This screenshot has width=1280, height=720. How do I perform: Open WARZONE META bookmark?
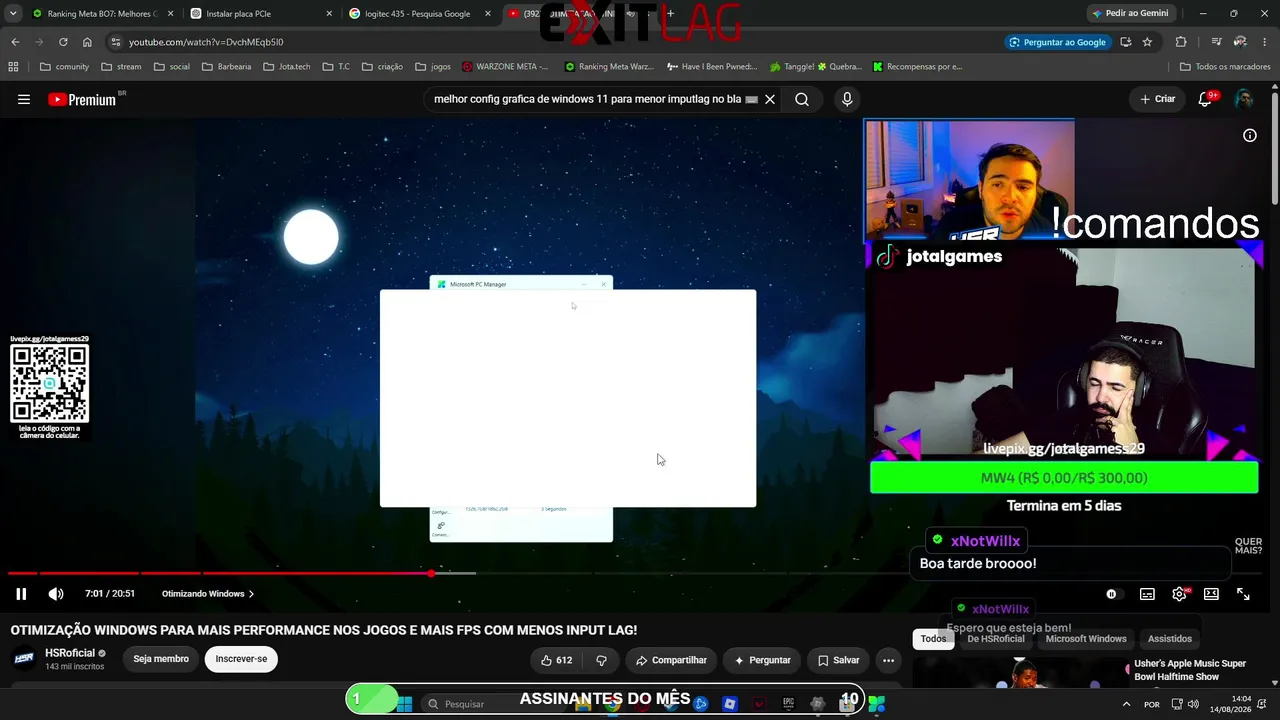505,67
